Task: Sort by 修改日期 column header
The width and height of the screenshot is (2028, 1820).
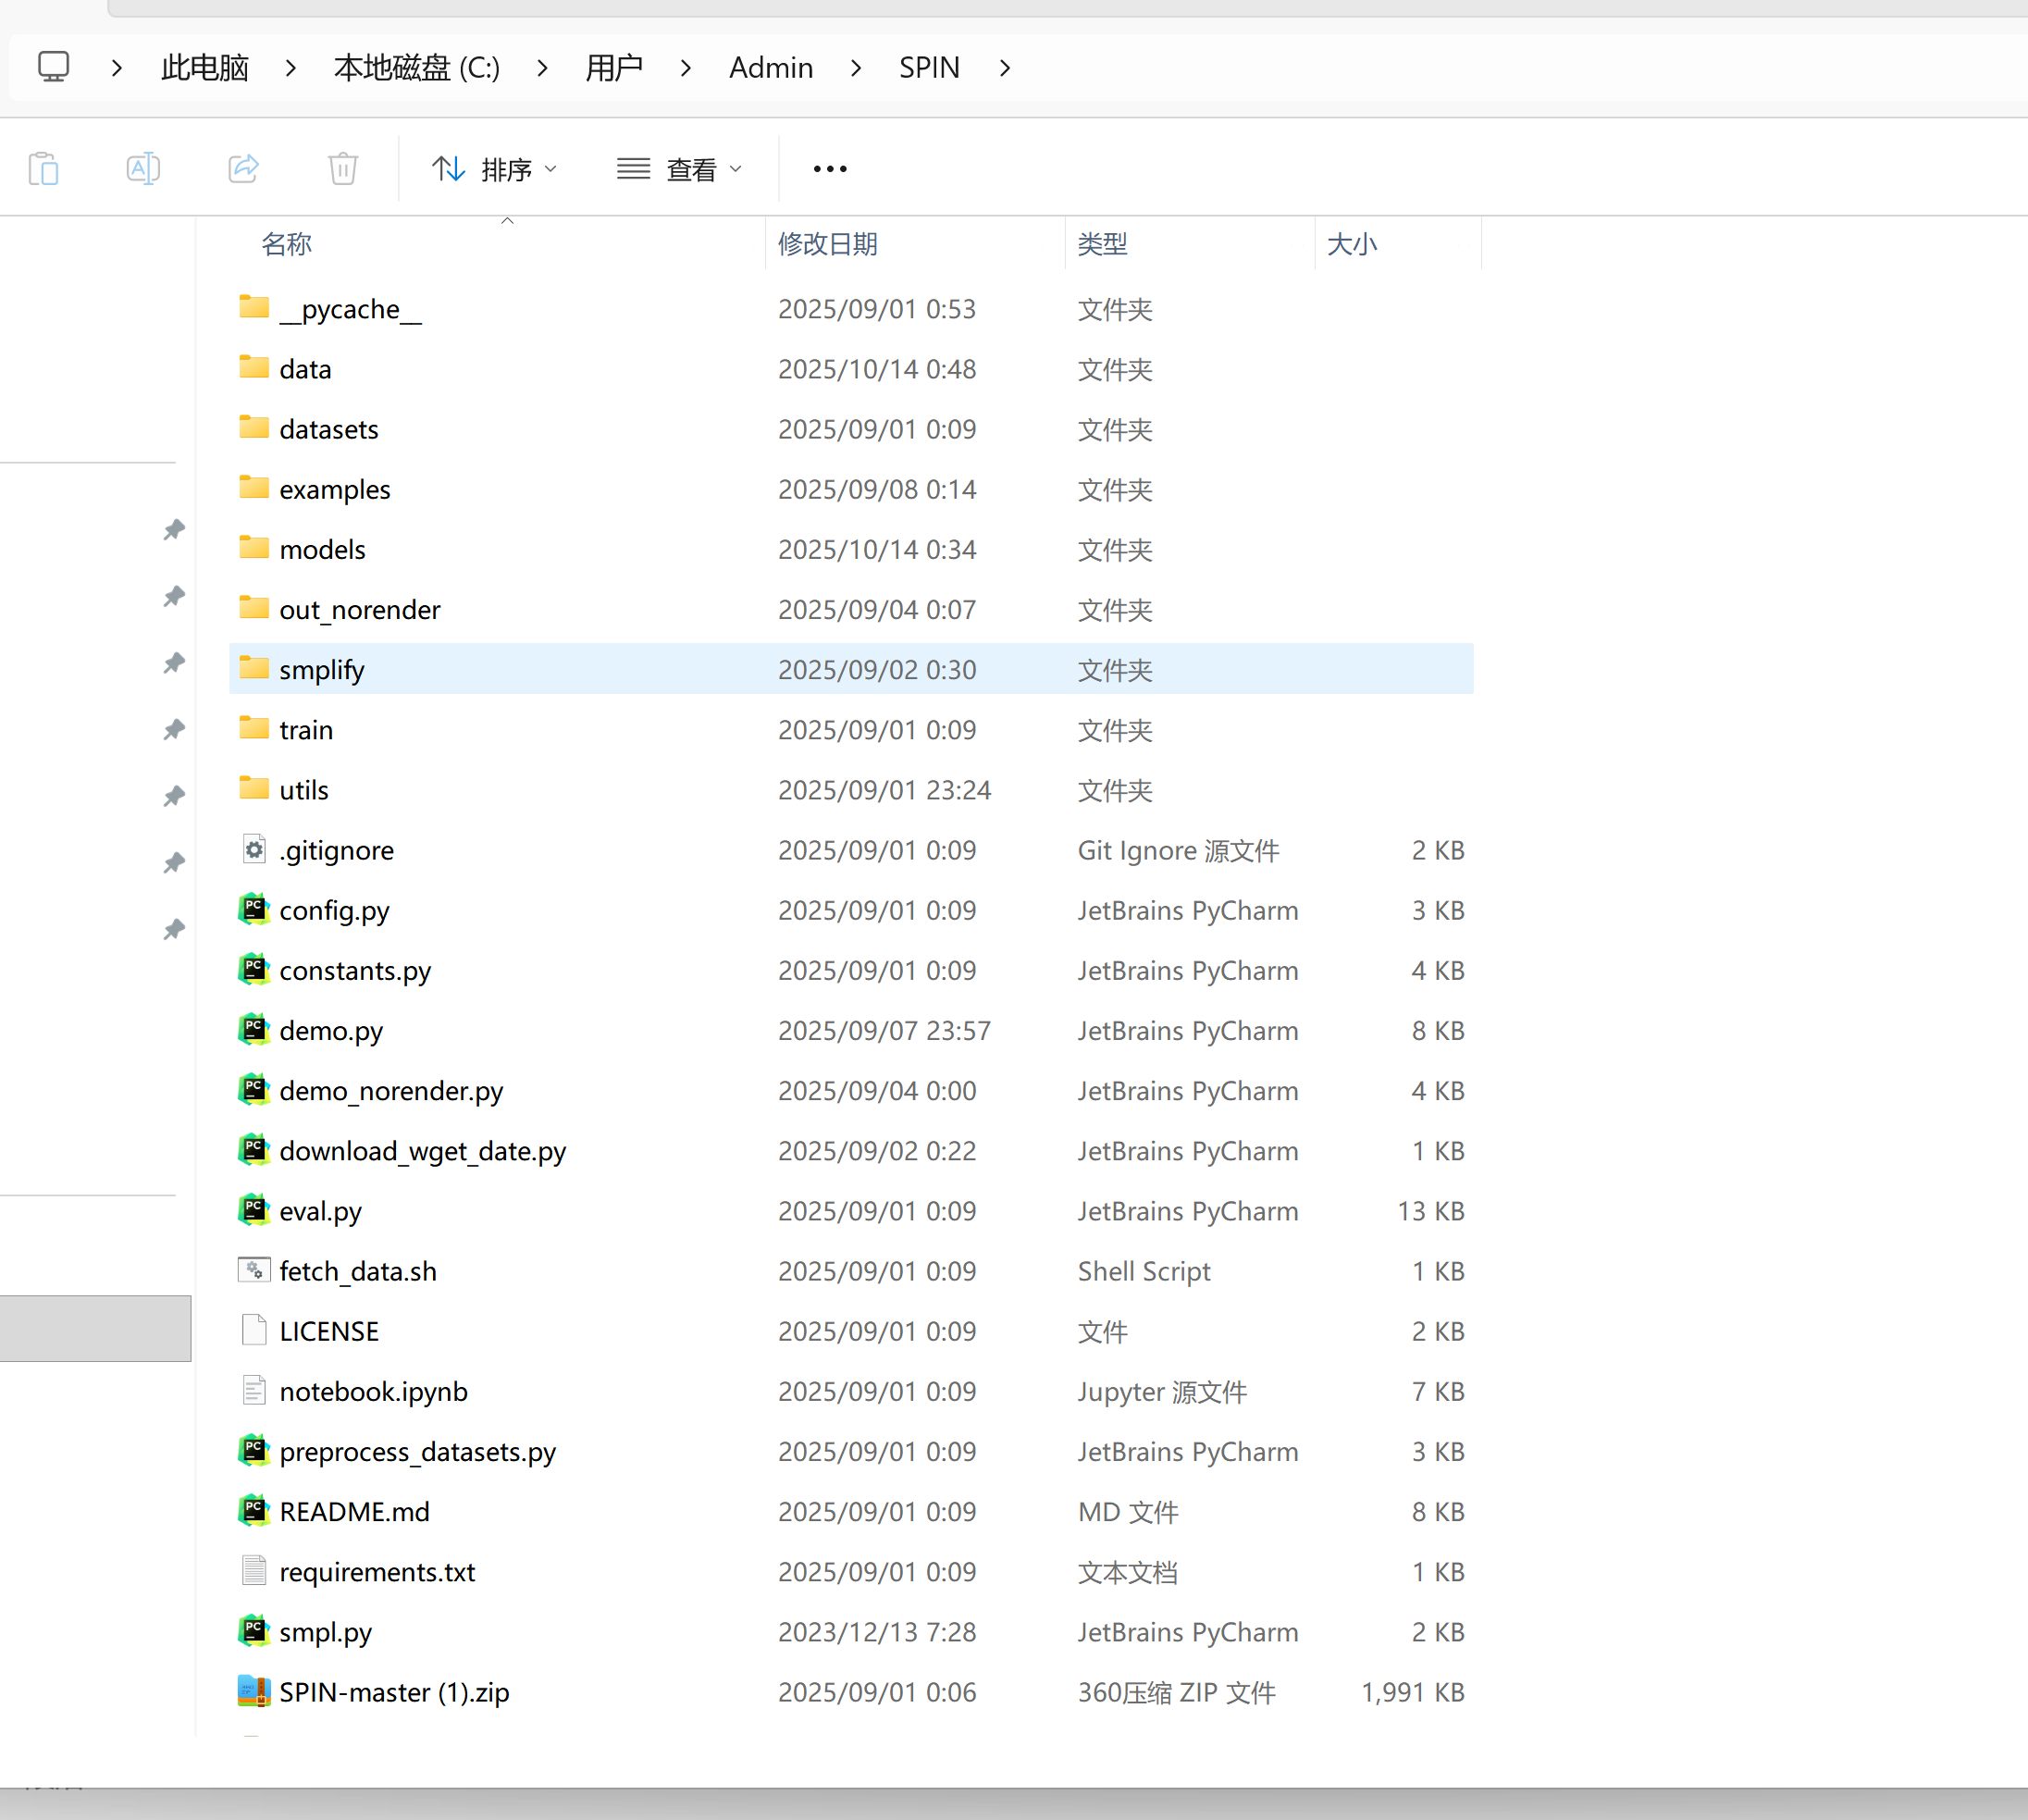Action: pos(828,244)
